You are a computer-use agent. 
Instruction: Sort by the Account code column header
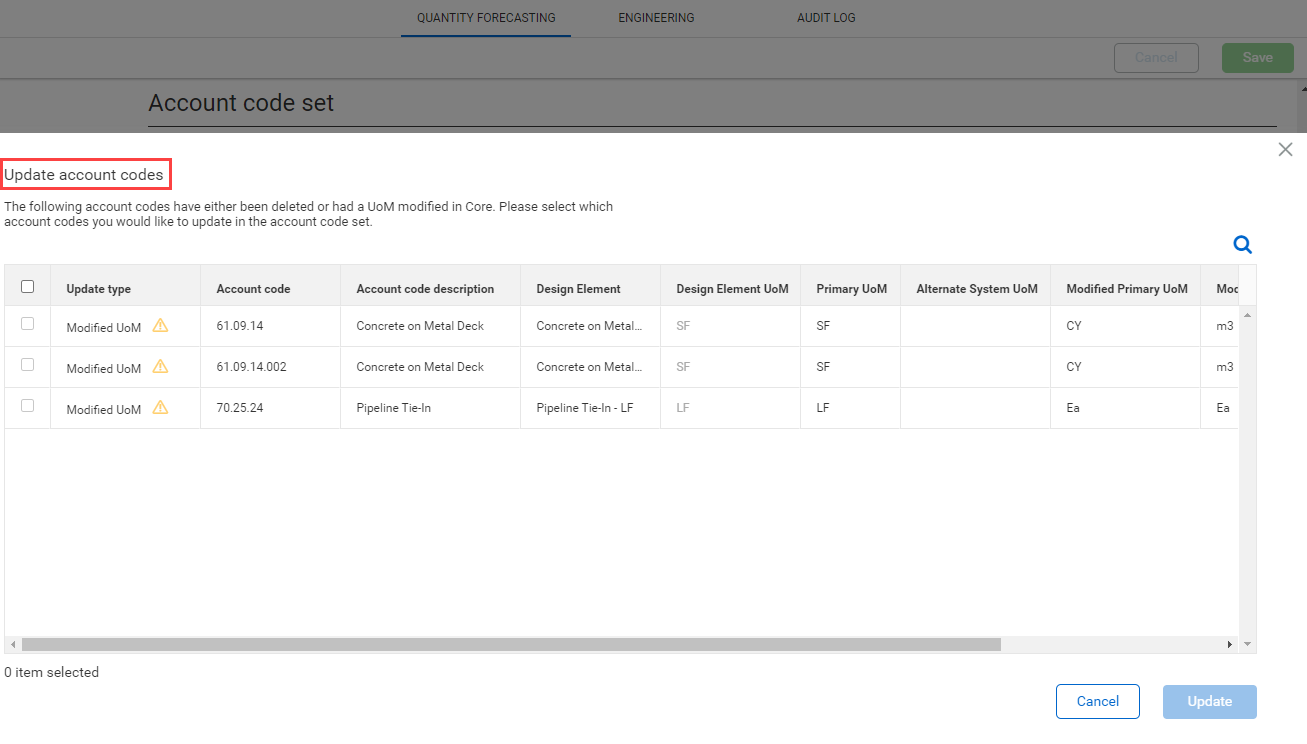click(253, 289)
